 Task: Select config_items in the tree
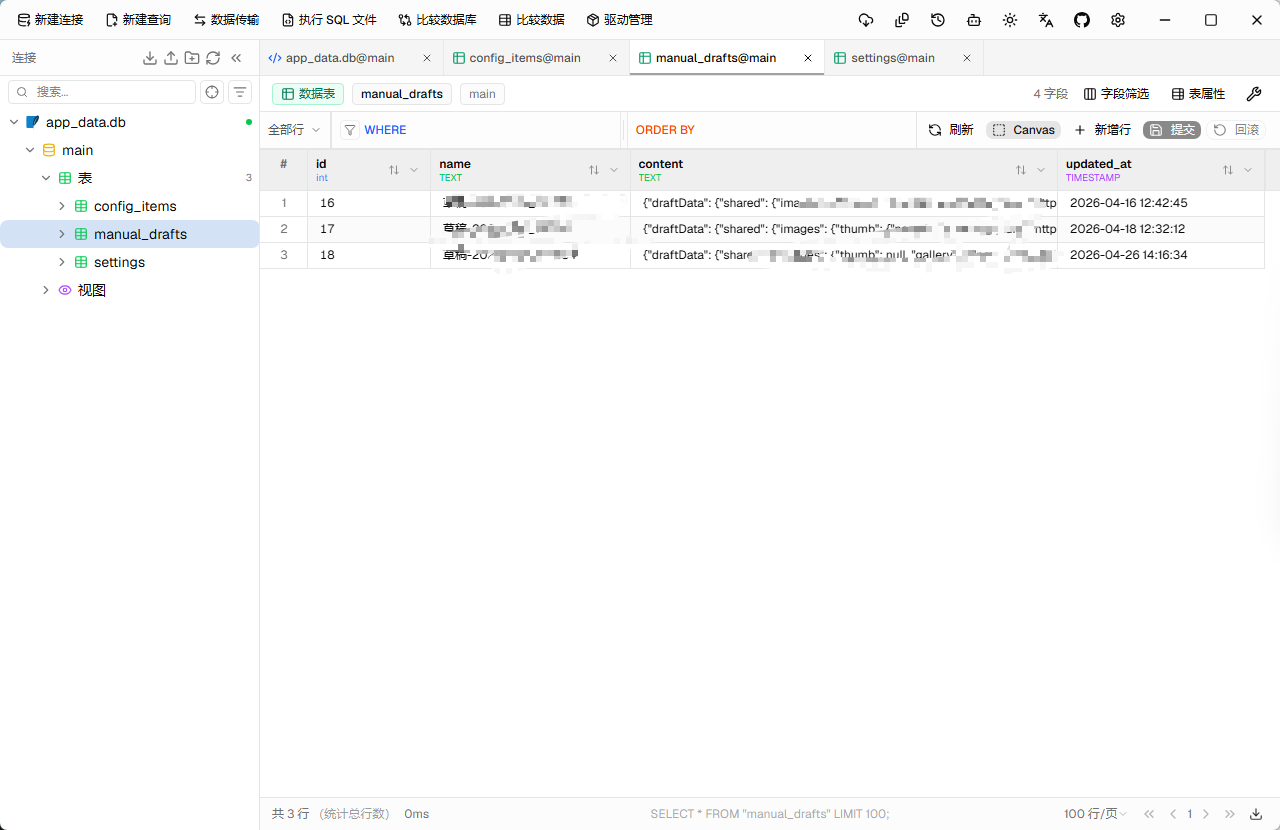[x=135, y=206]
